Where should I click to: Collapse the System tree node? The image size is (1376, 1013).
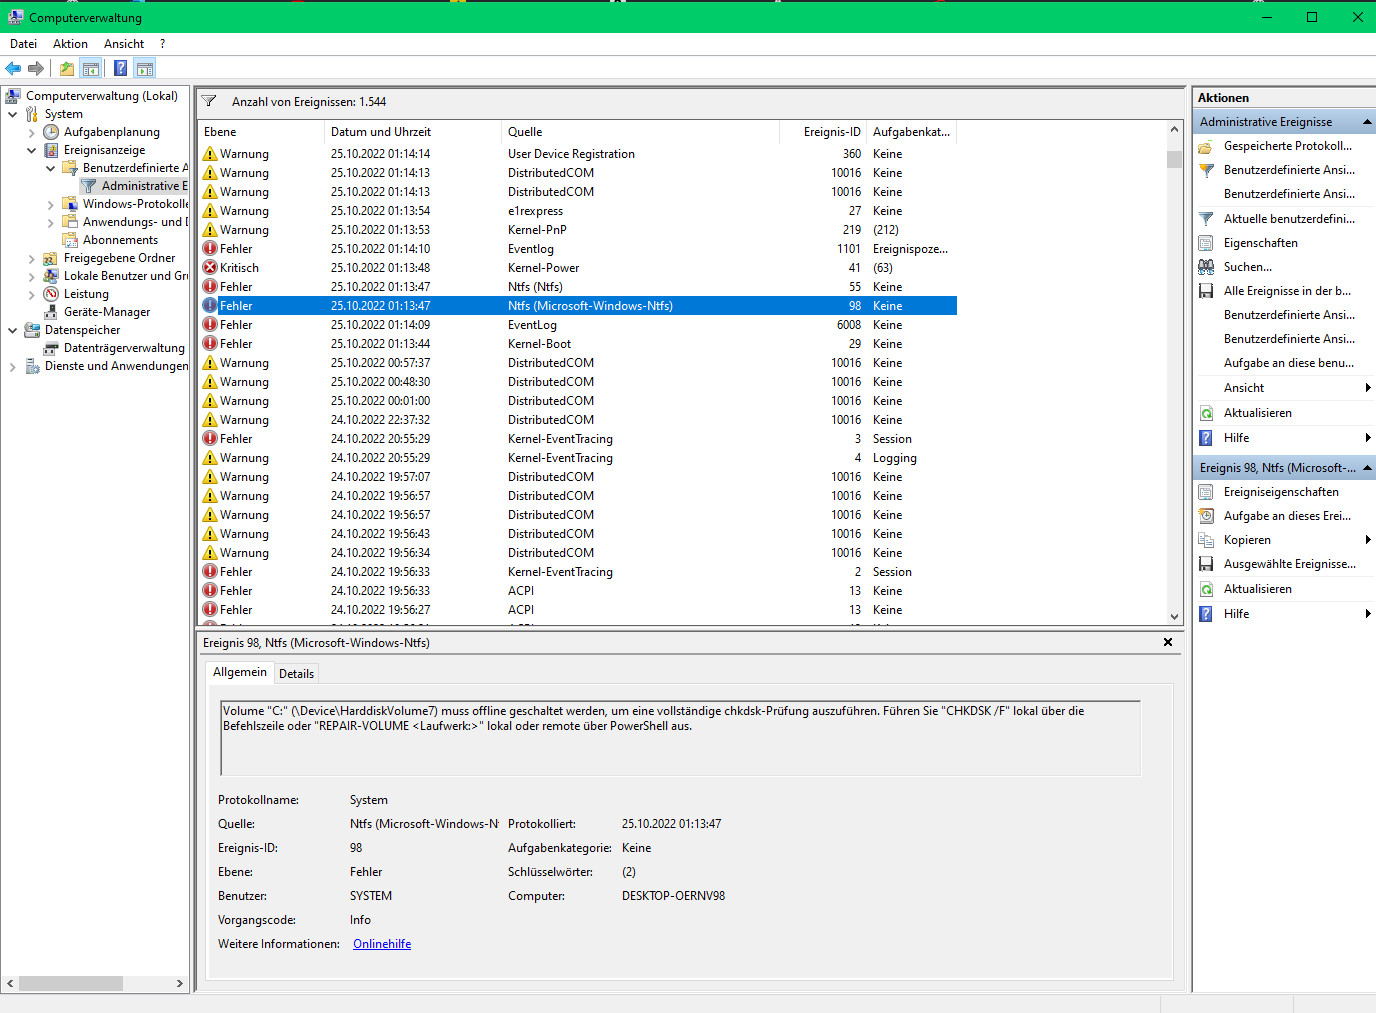tap(12, 114)
